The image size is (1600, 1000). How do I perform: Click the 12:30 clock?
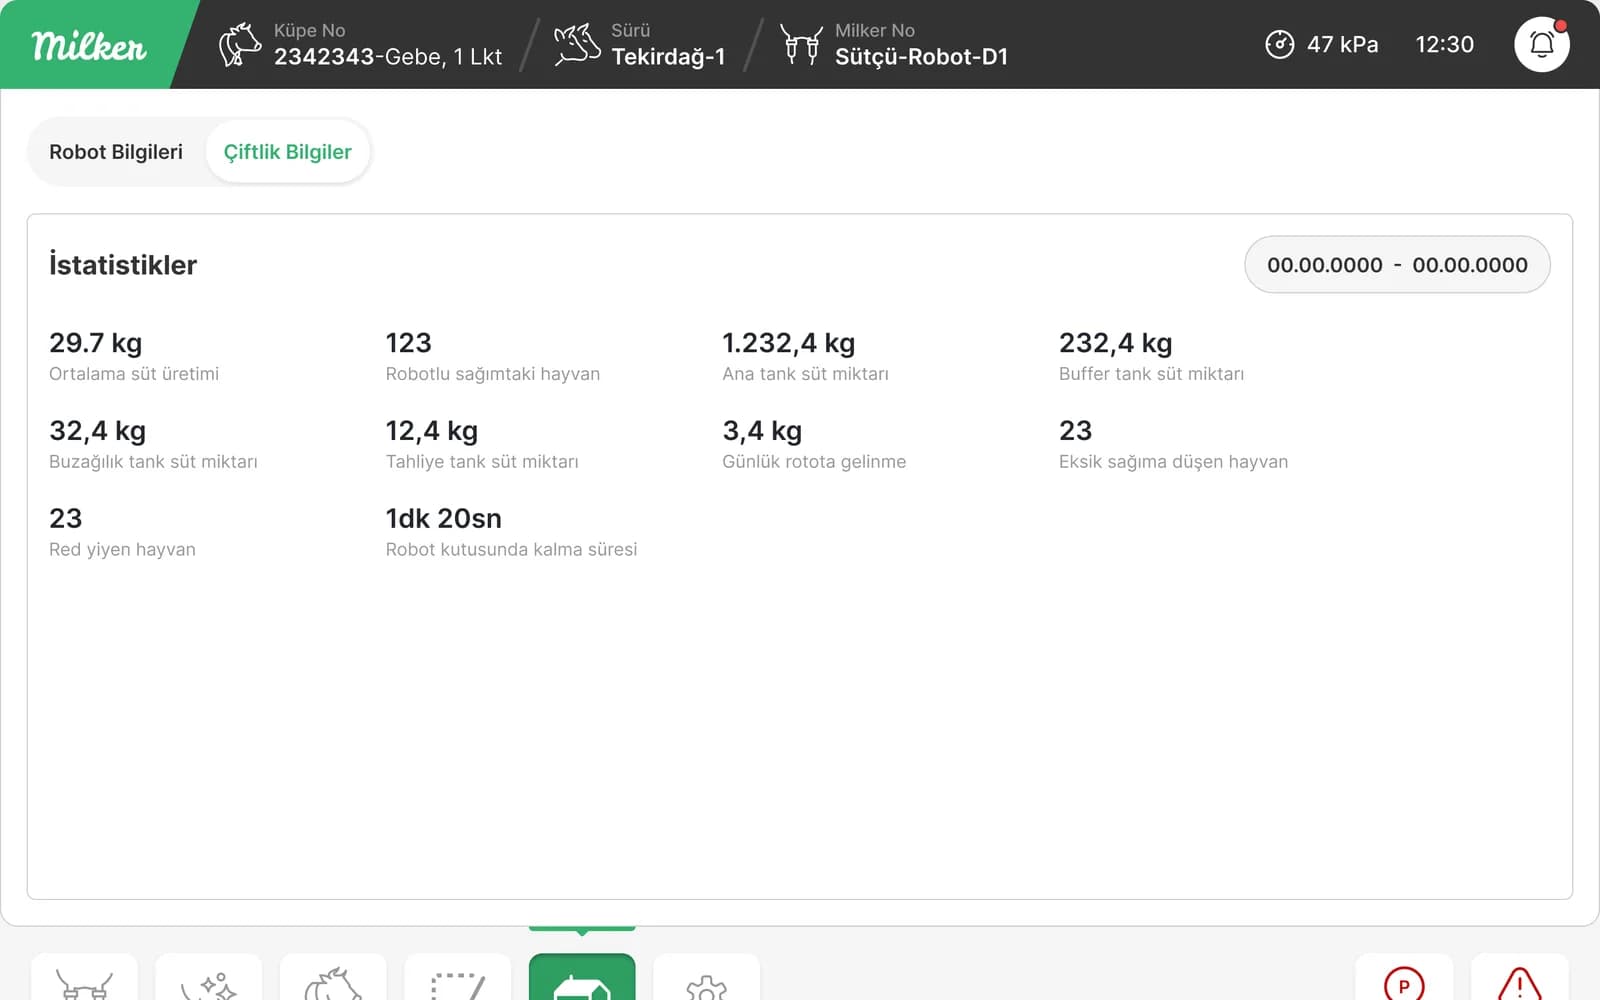tap(1444, 44)
